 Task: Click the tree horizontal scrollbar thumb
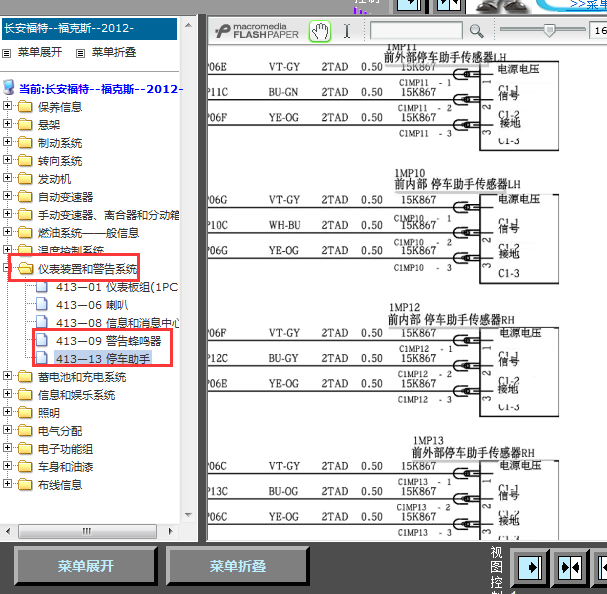(x=87, y=531)
